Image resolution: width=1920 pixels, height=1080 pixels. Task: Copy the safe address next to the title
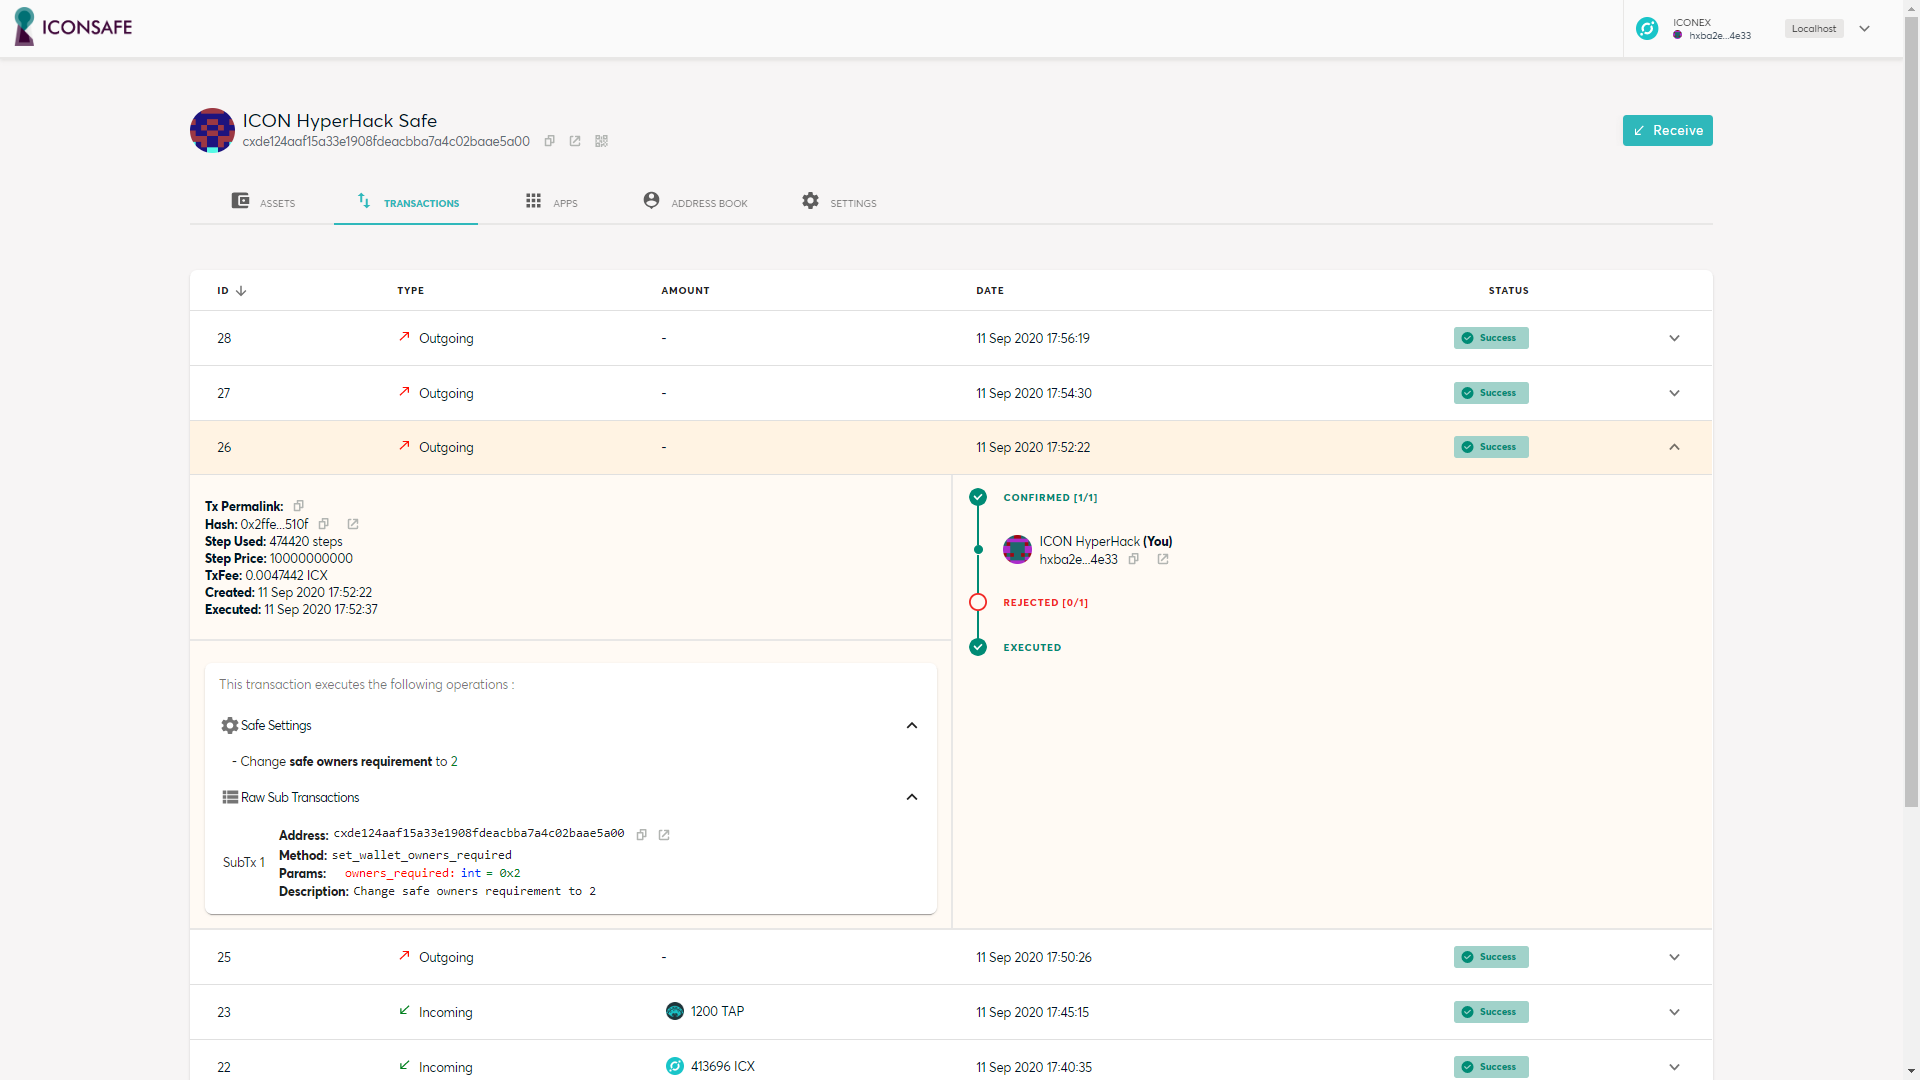point(549,141)
